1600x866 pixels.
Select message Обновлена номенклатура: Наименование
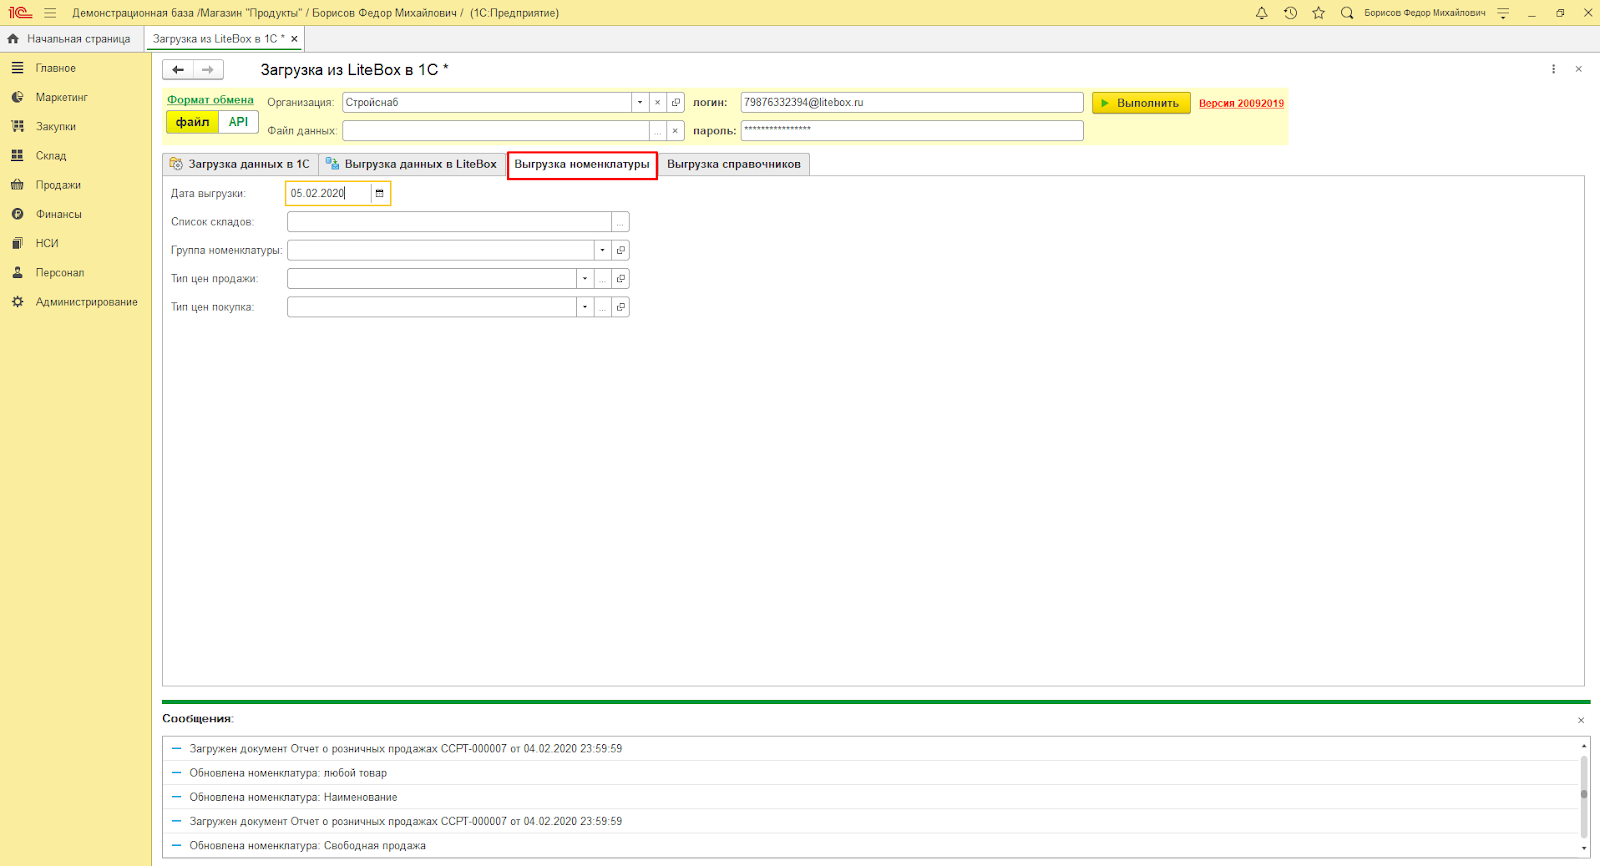point(870,797)
